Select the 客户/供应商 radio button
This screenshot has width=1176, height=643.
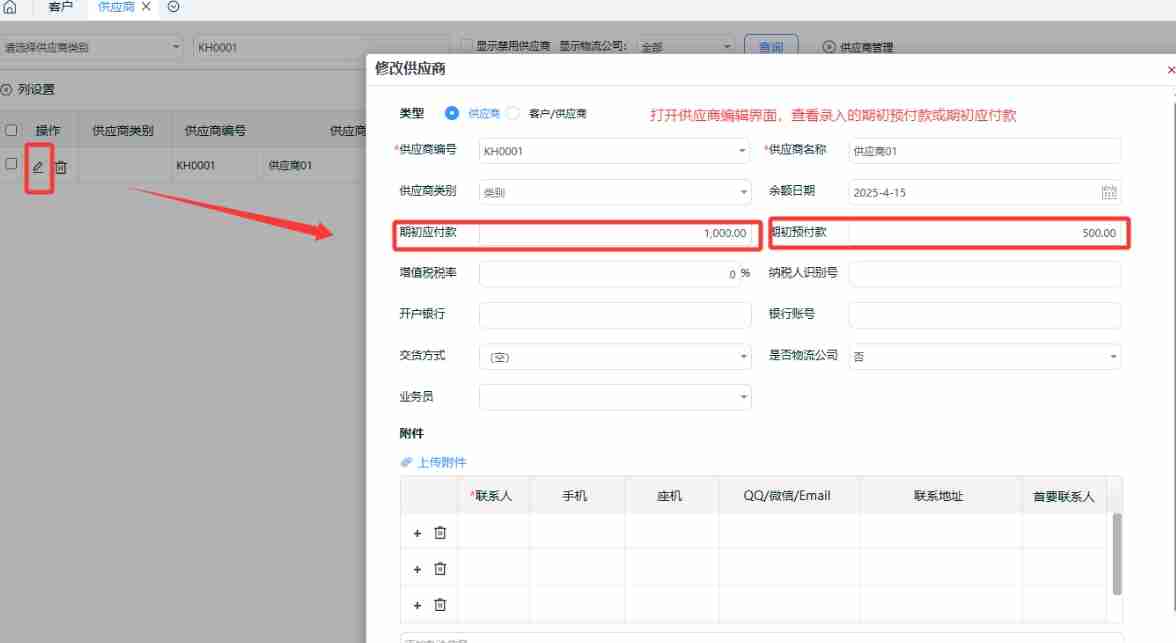[511, 112]
